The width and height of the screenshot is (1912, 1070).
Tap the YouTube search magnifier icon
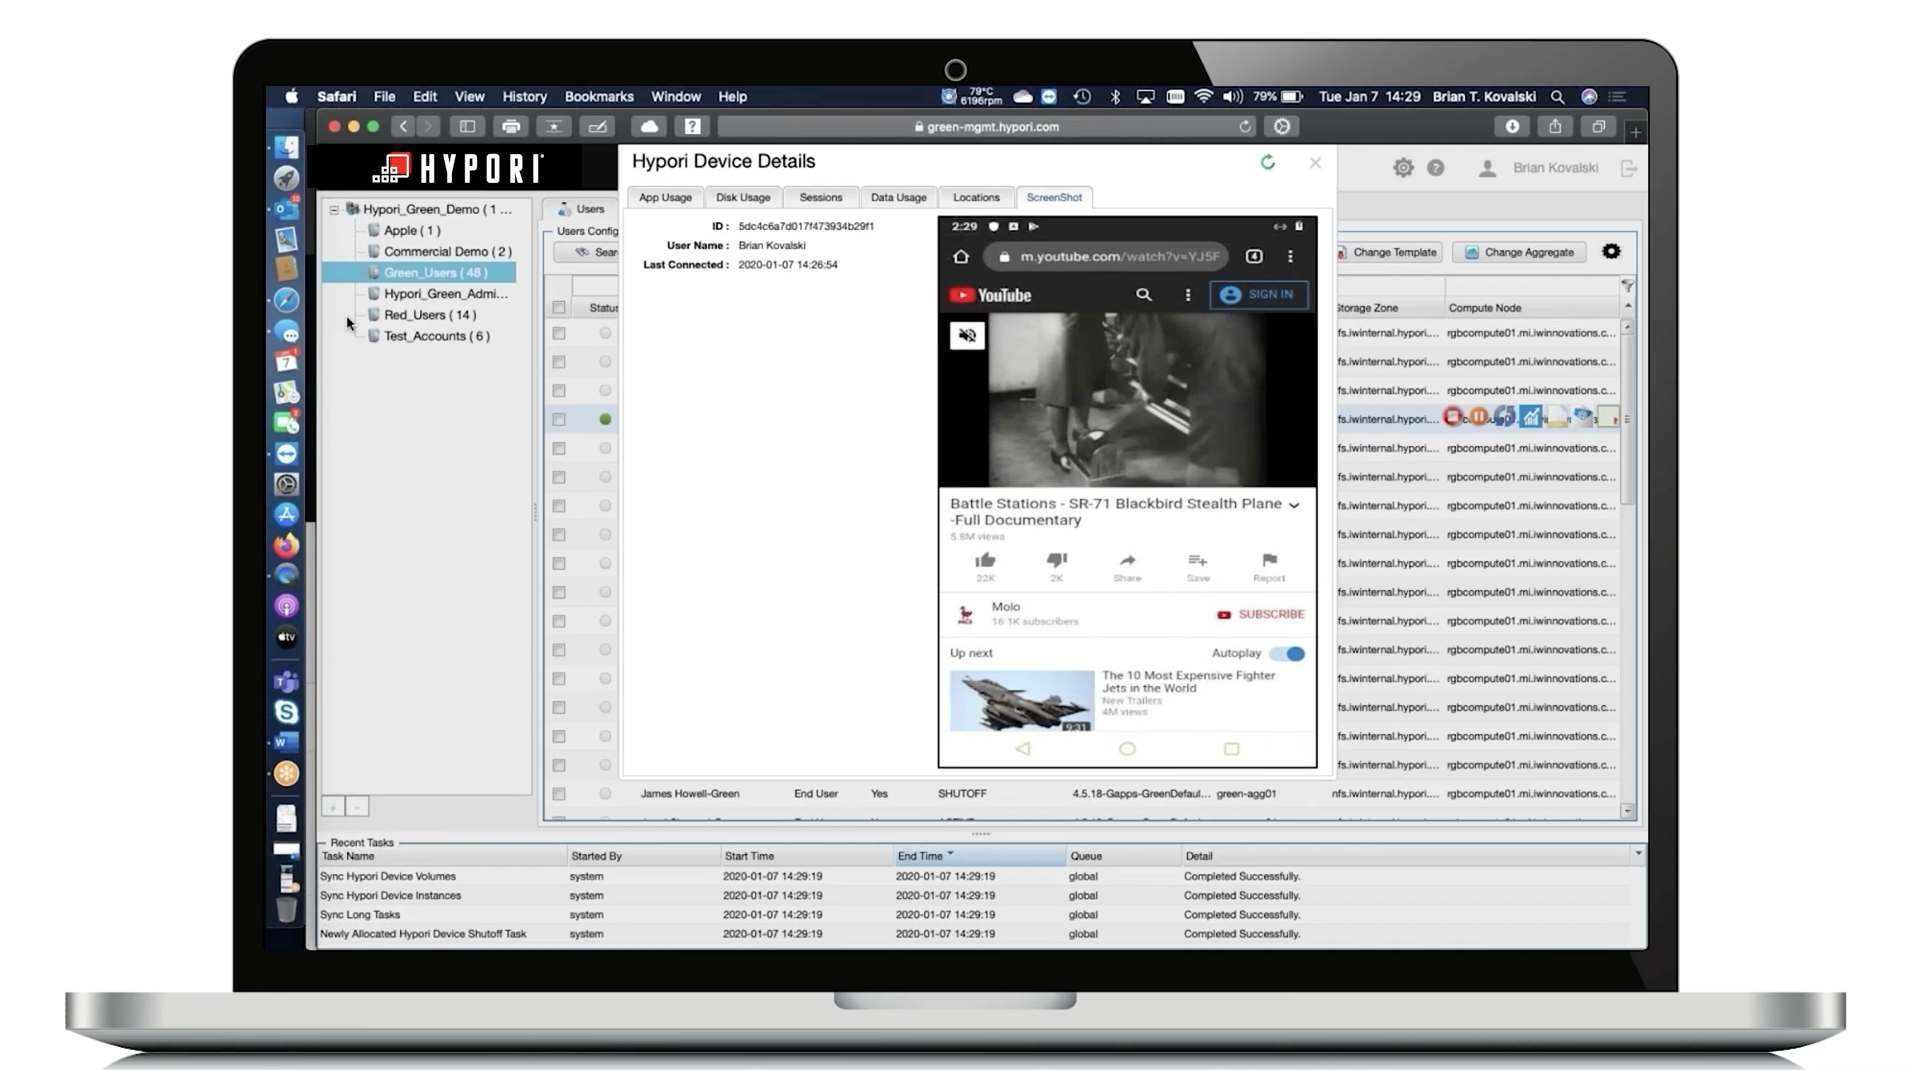(x=1143, y=295)
